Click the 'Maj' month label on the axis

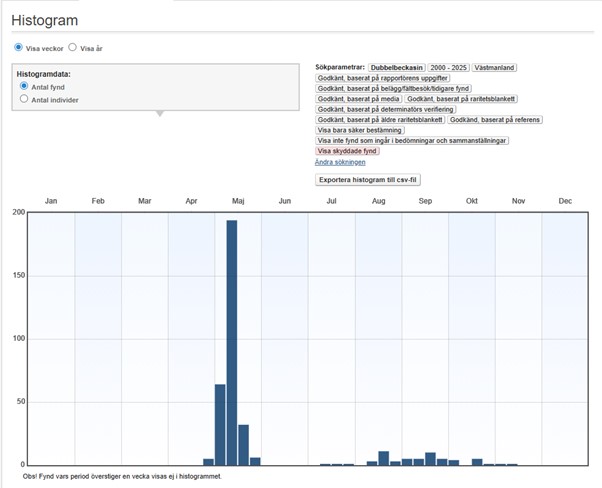[x=237, y=202]
